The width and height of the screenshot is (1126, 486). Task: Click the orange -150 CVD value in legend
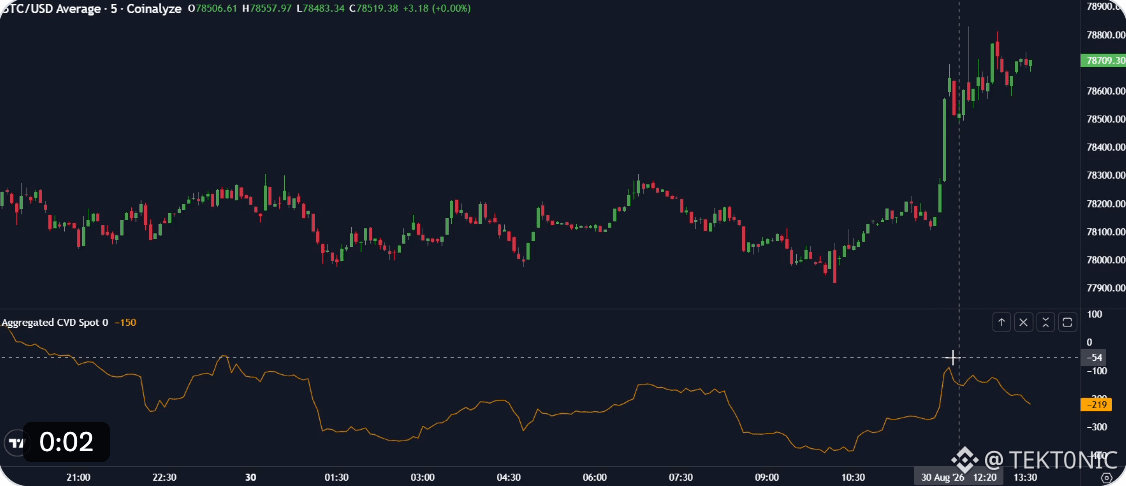(125, 322)
